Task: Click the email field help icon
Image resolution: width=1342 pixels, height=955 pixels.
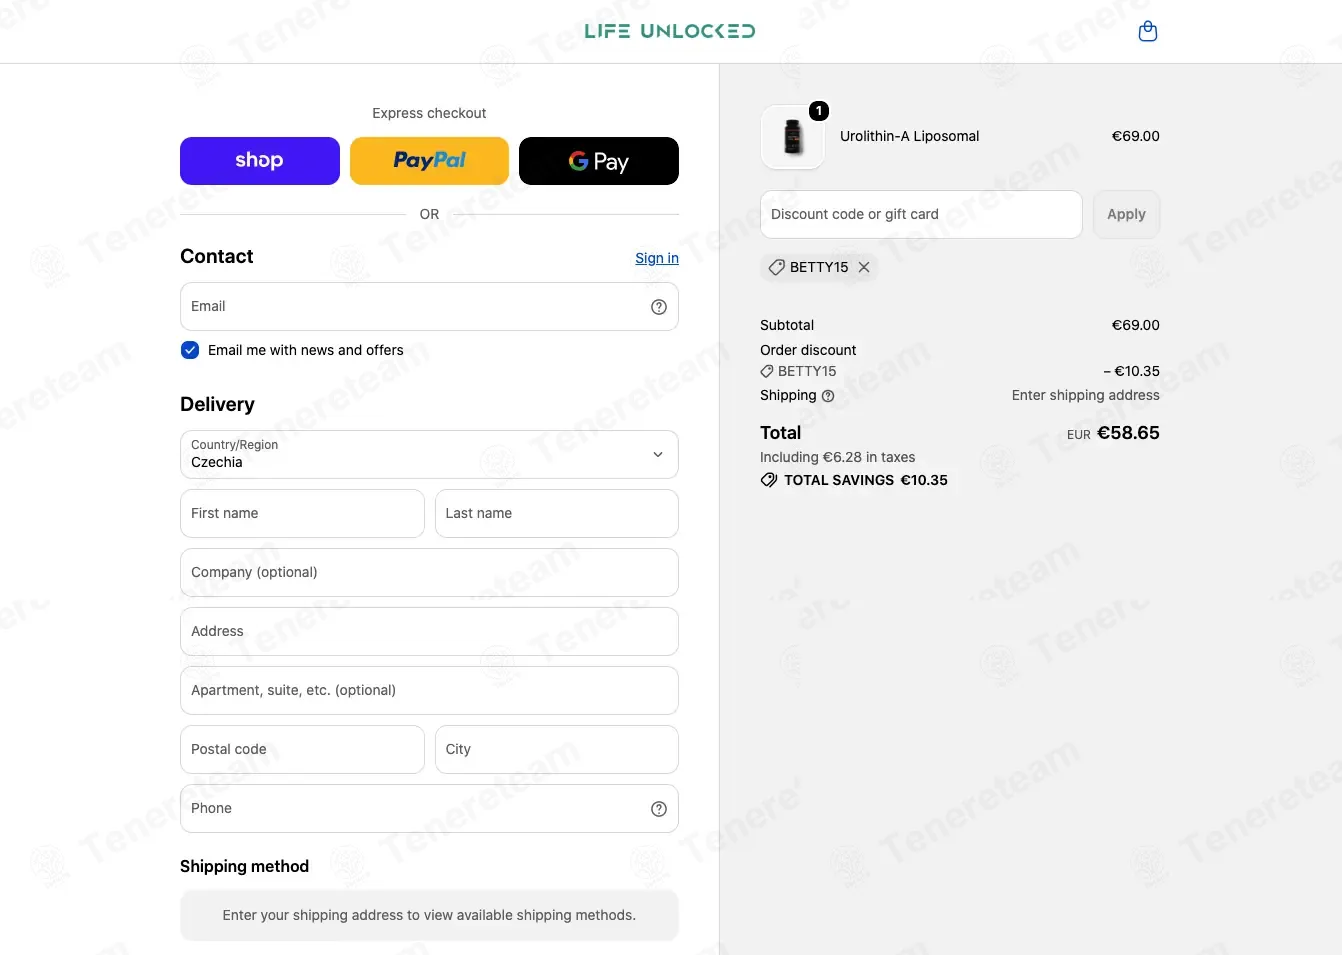Action: (659, 307)
